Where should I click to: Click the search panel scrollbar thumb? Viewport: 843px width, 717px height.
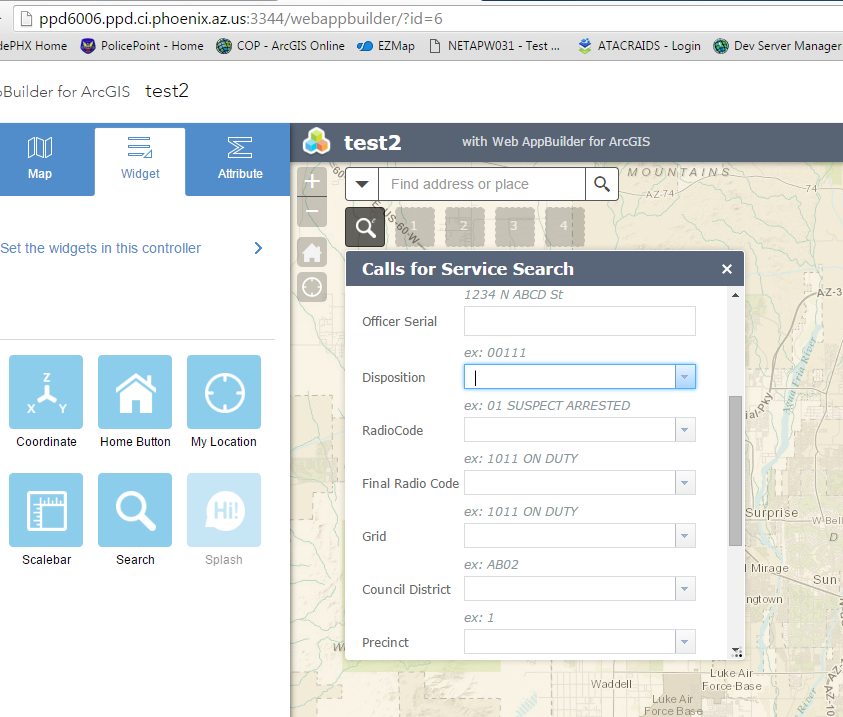click(735, 471)
